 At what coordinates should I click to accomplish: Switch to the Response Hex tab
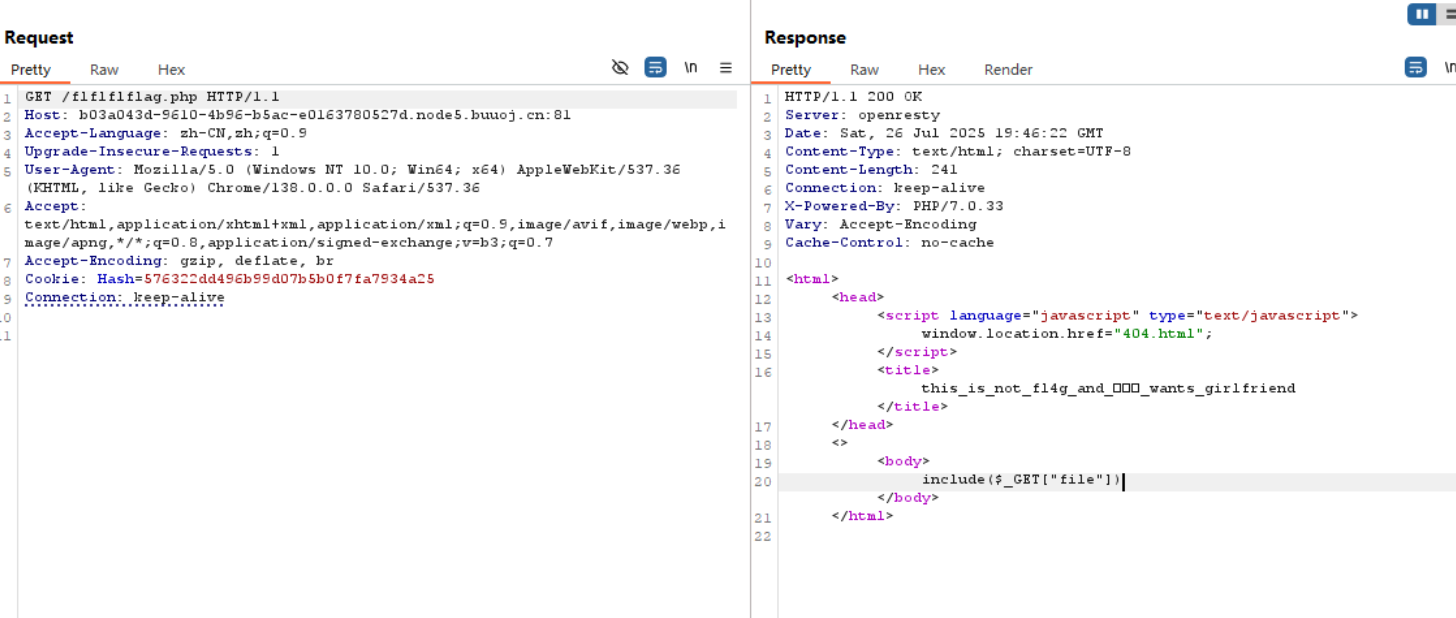coord(931,70)
